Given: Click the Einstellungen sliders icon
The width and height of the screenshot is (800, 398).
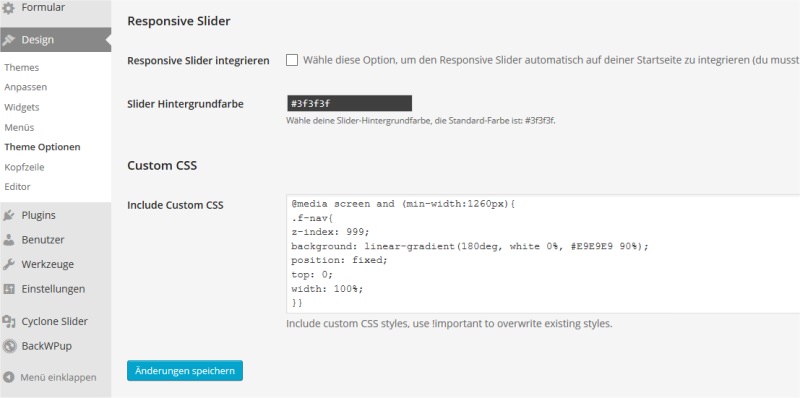Looking at the screenshot, I should 9,289.
